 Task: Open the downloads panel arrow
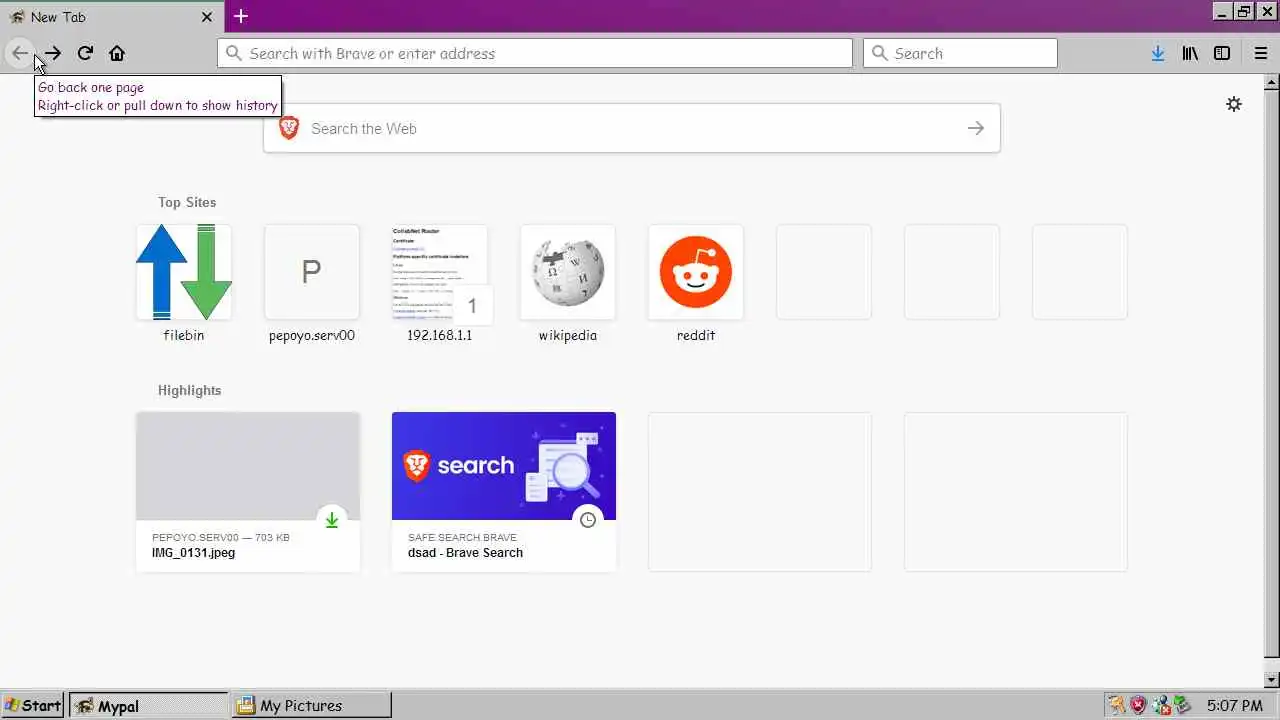(1157, 53)
